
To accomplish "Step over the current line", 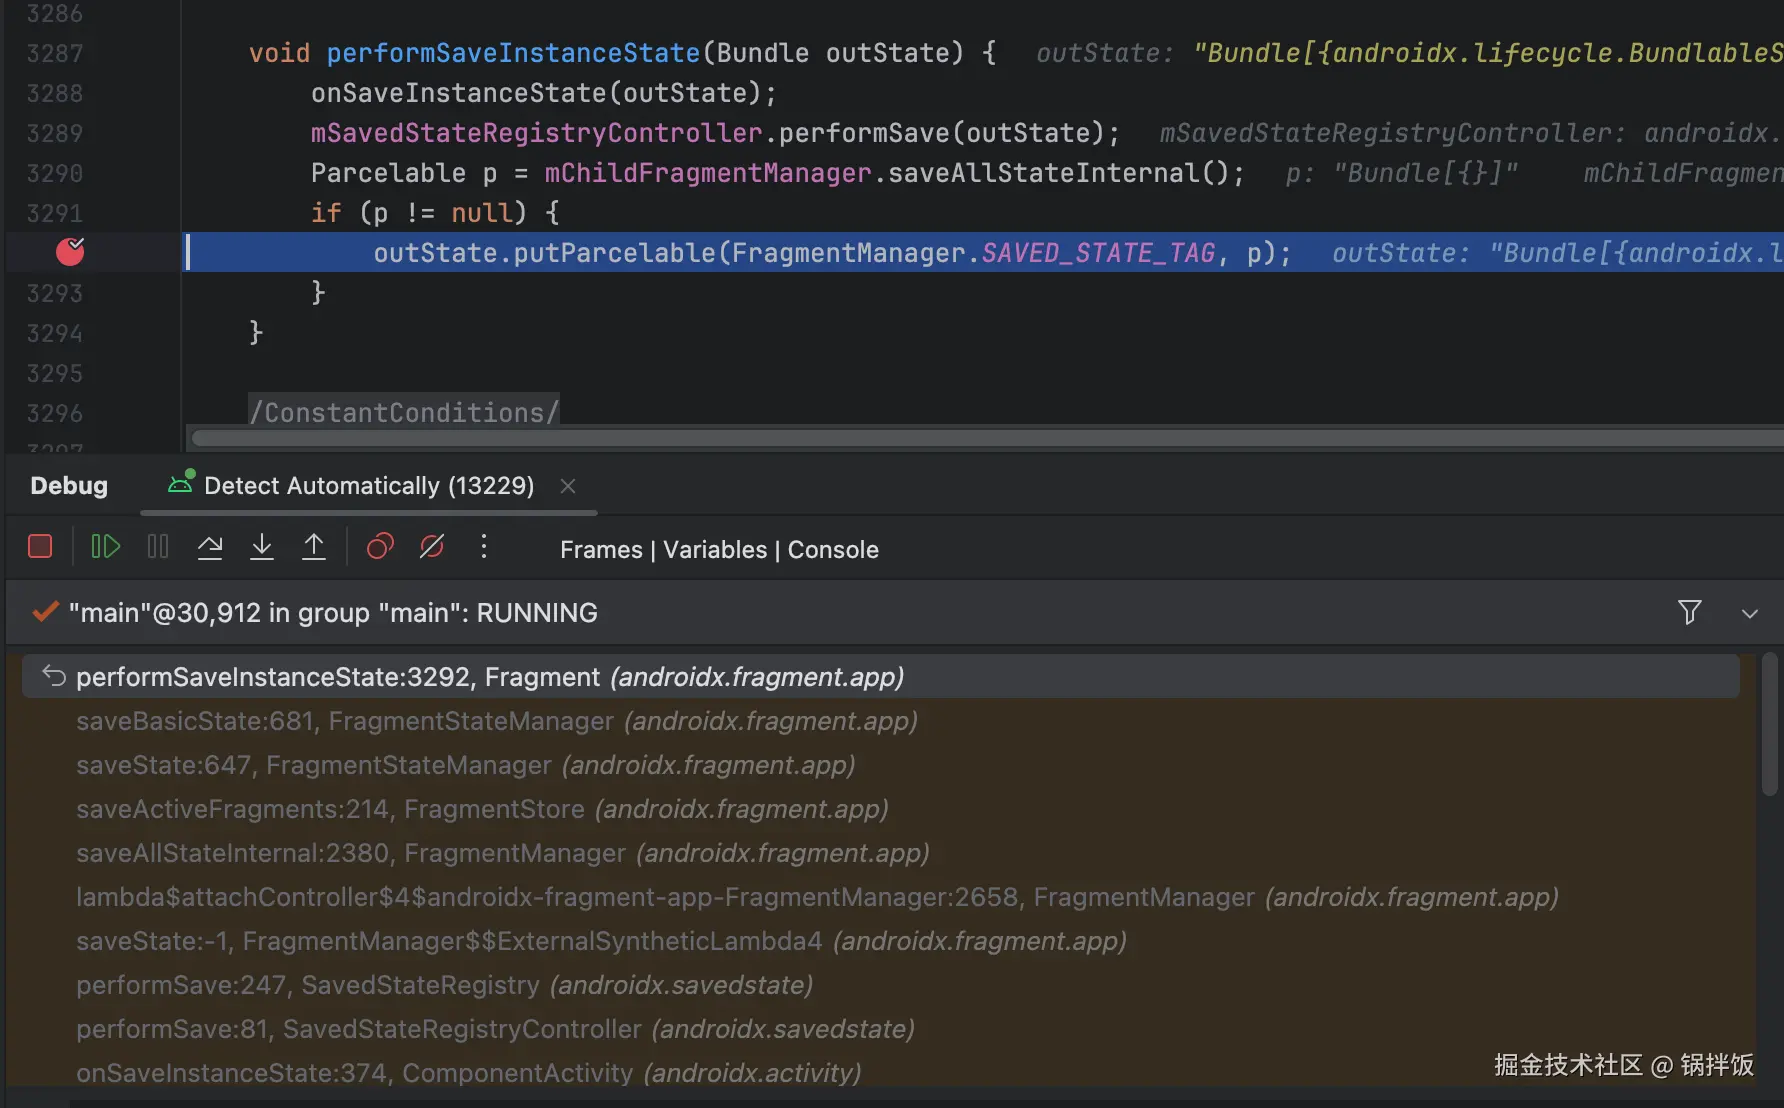I will coord(210,547).
